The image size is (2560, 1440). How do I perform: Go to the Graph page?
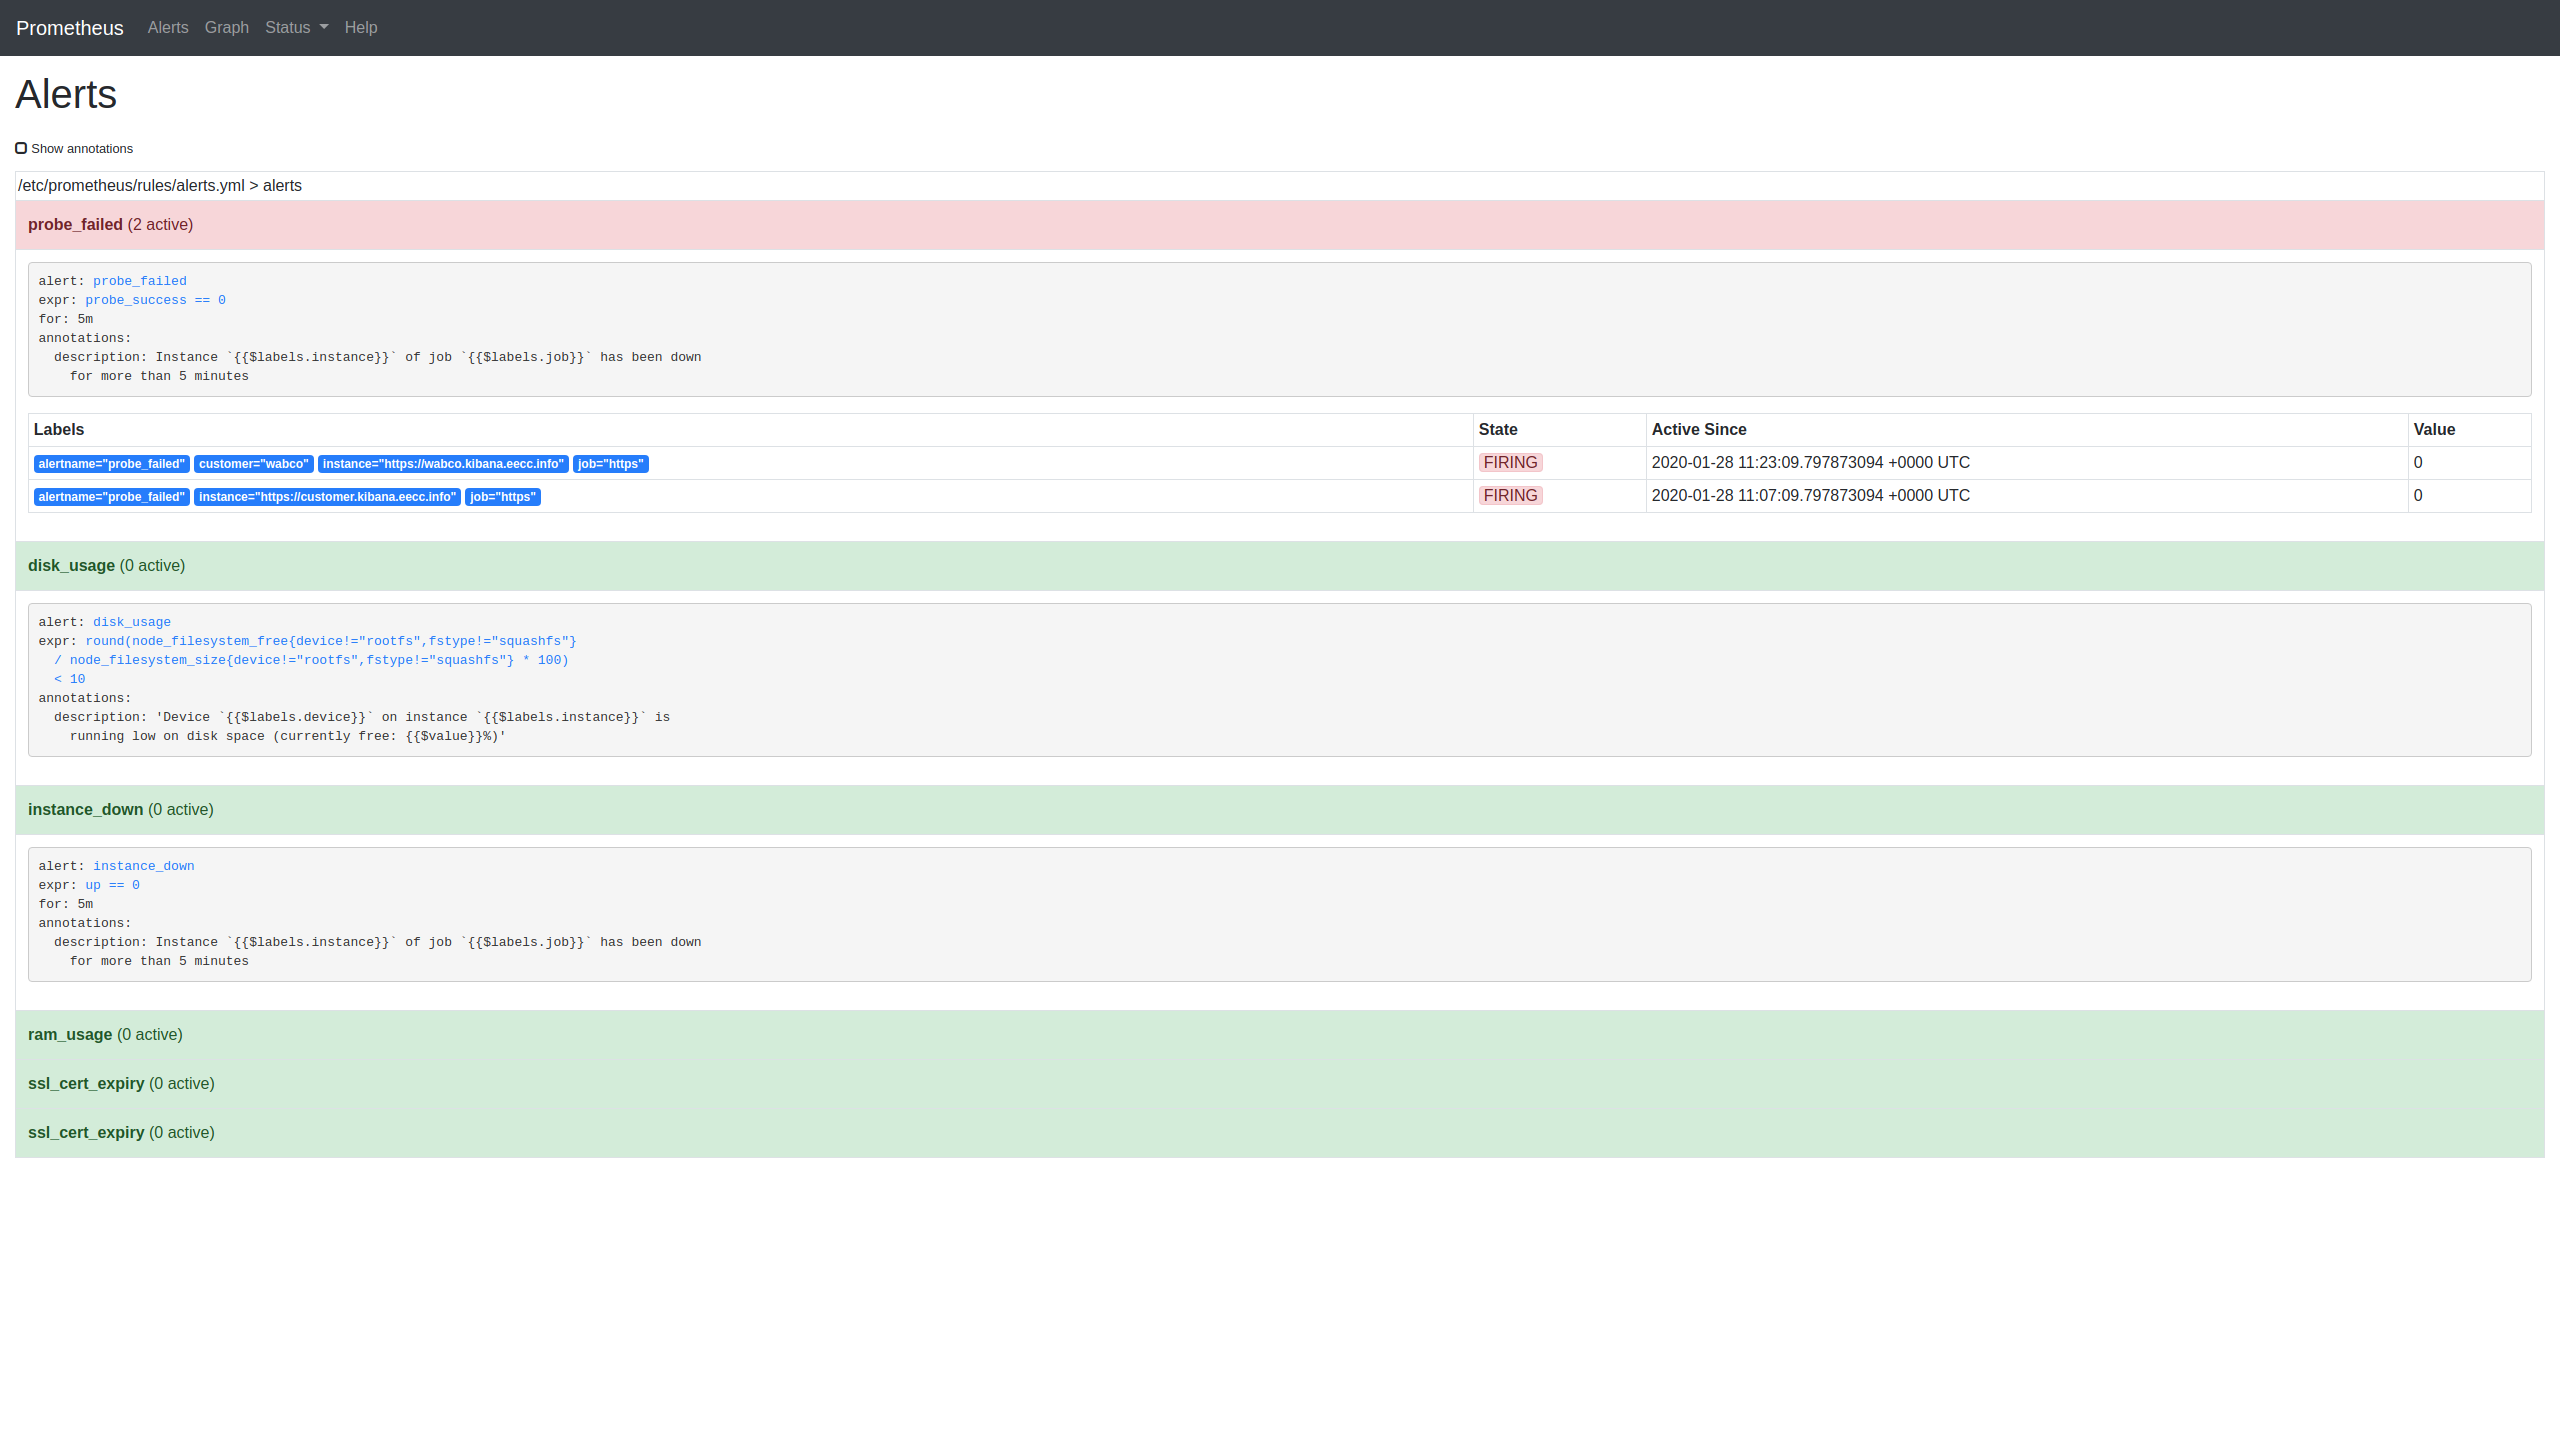click(226, 28)
